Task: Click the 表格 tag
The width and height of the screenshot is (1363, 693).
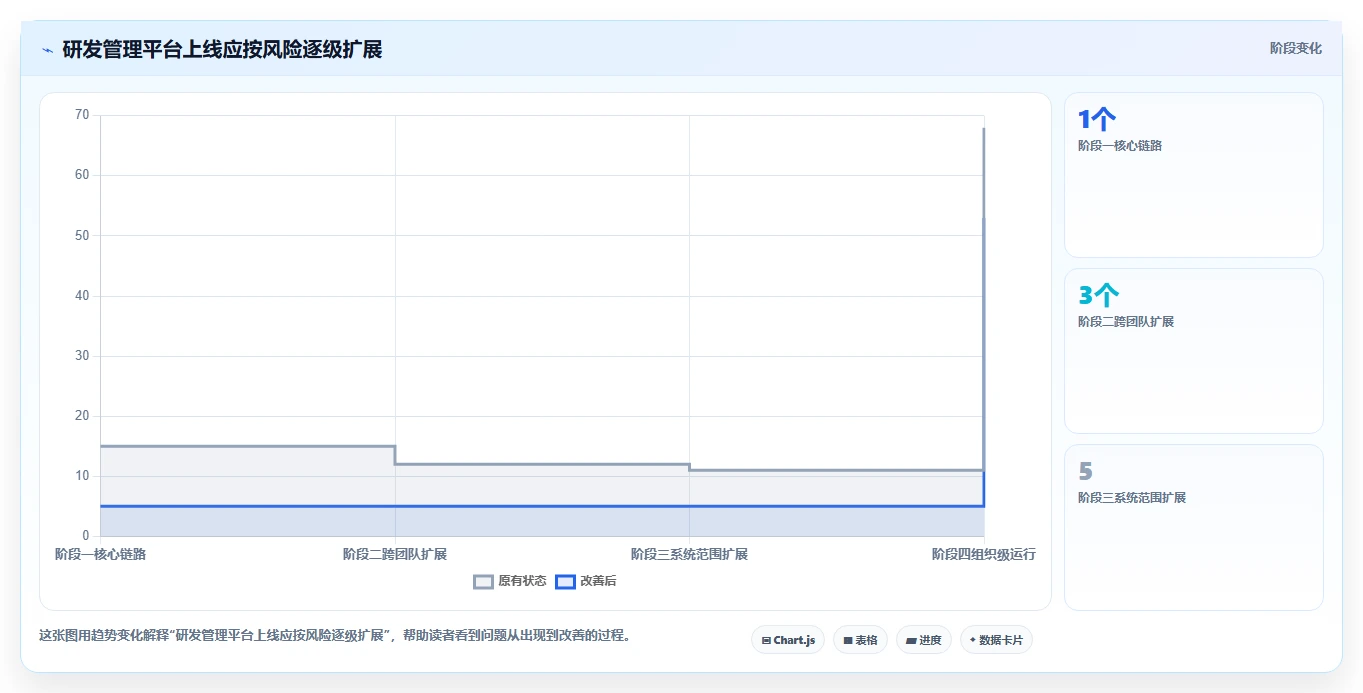Action: [x=860, y=640]
